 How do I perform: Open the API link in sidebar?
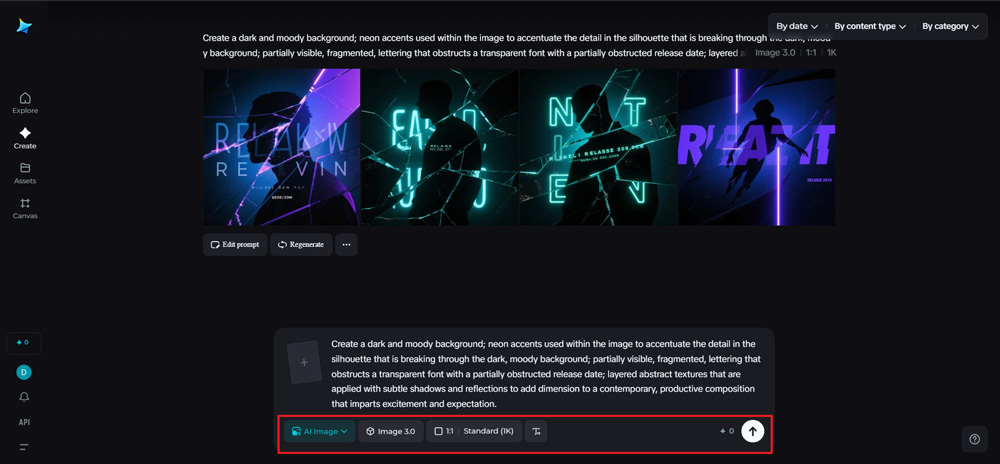[x=24, y=422]
